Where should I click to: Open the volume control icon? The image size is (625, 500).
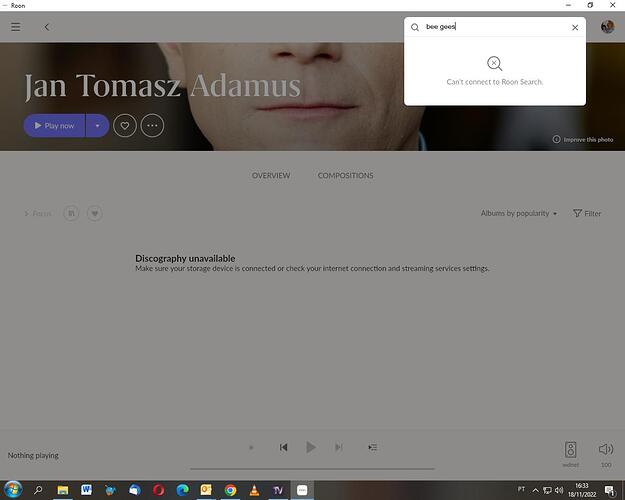pos(606,449)
